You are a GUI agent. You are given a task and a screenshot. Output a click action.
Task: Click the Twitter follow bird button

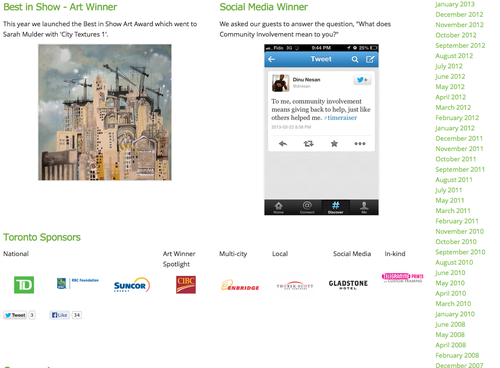coord(362,80)
